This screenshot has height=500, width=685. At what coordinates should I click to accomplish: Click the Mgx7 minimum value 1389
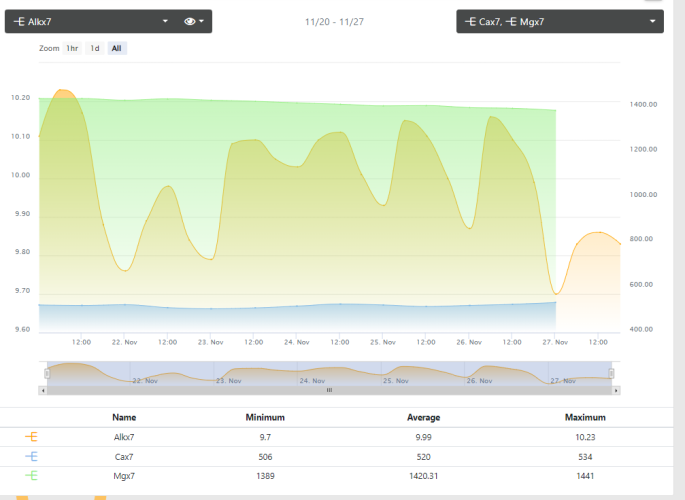265,476
